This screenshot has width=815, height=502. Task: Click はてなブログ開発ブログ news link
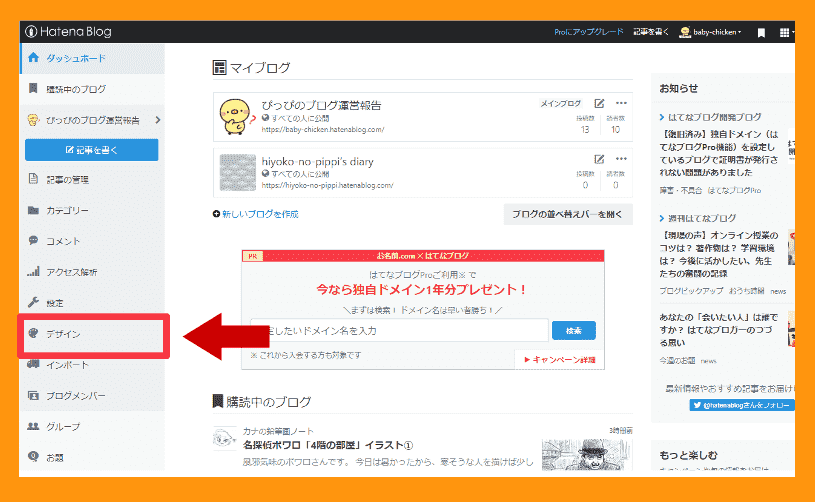[x=714, y=117]
